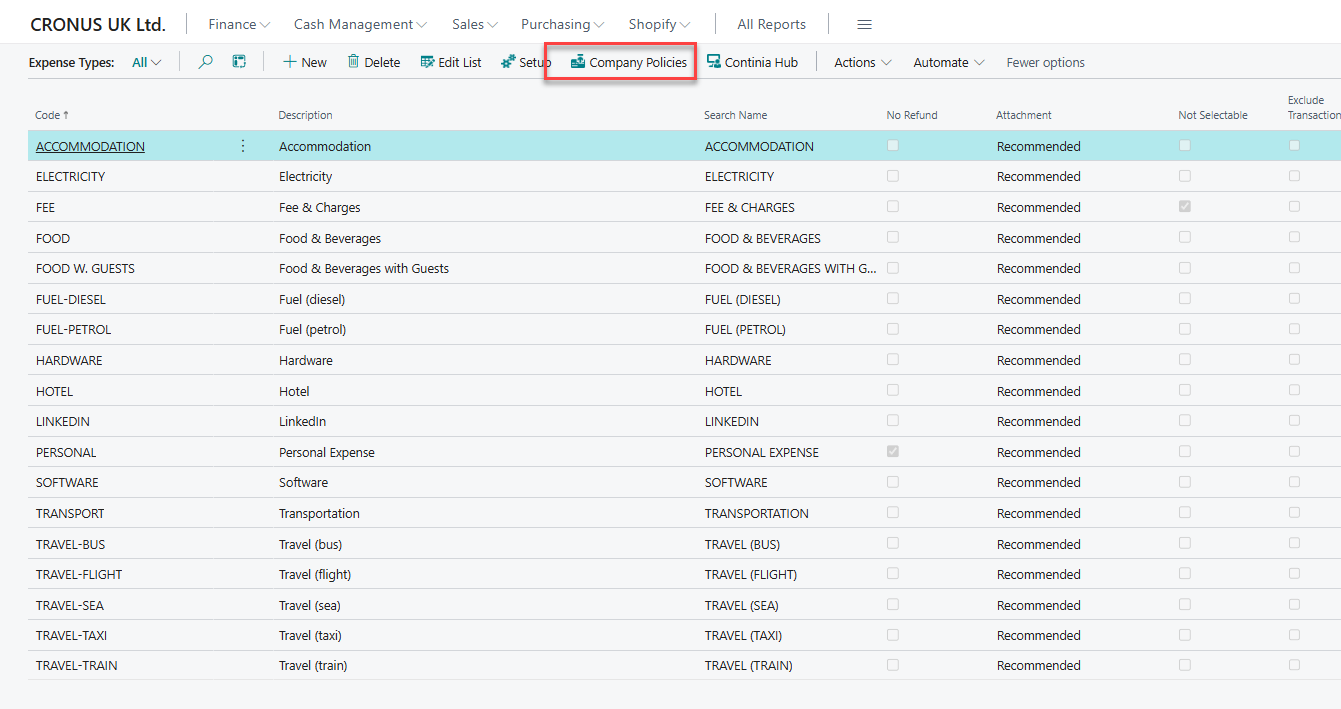Expand the Finance menu dropdown
Viewport: 1341px width, 709px height.
239,24
